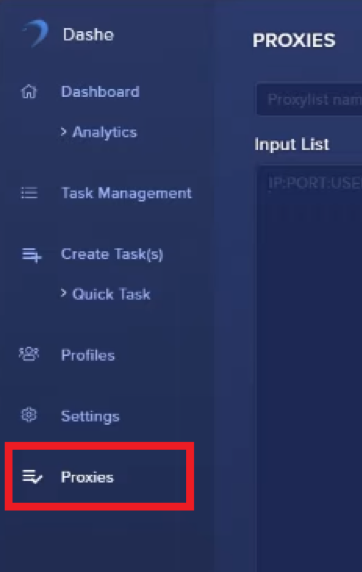This screenshot has width=362, height=572.
Task: Select the Profiles menu label
Action: 88,355
